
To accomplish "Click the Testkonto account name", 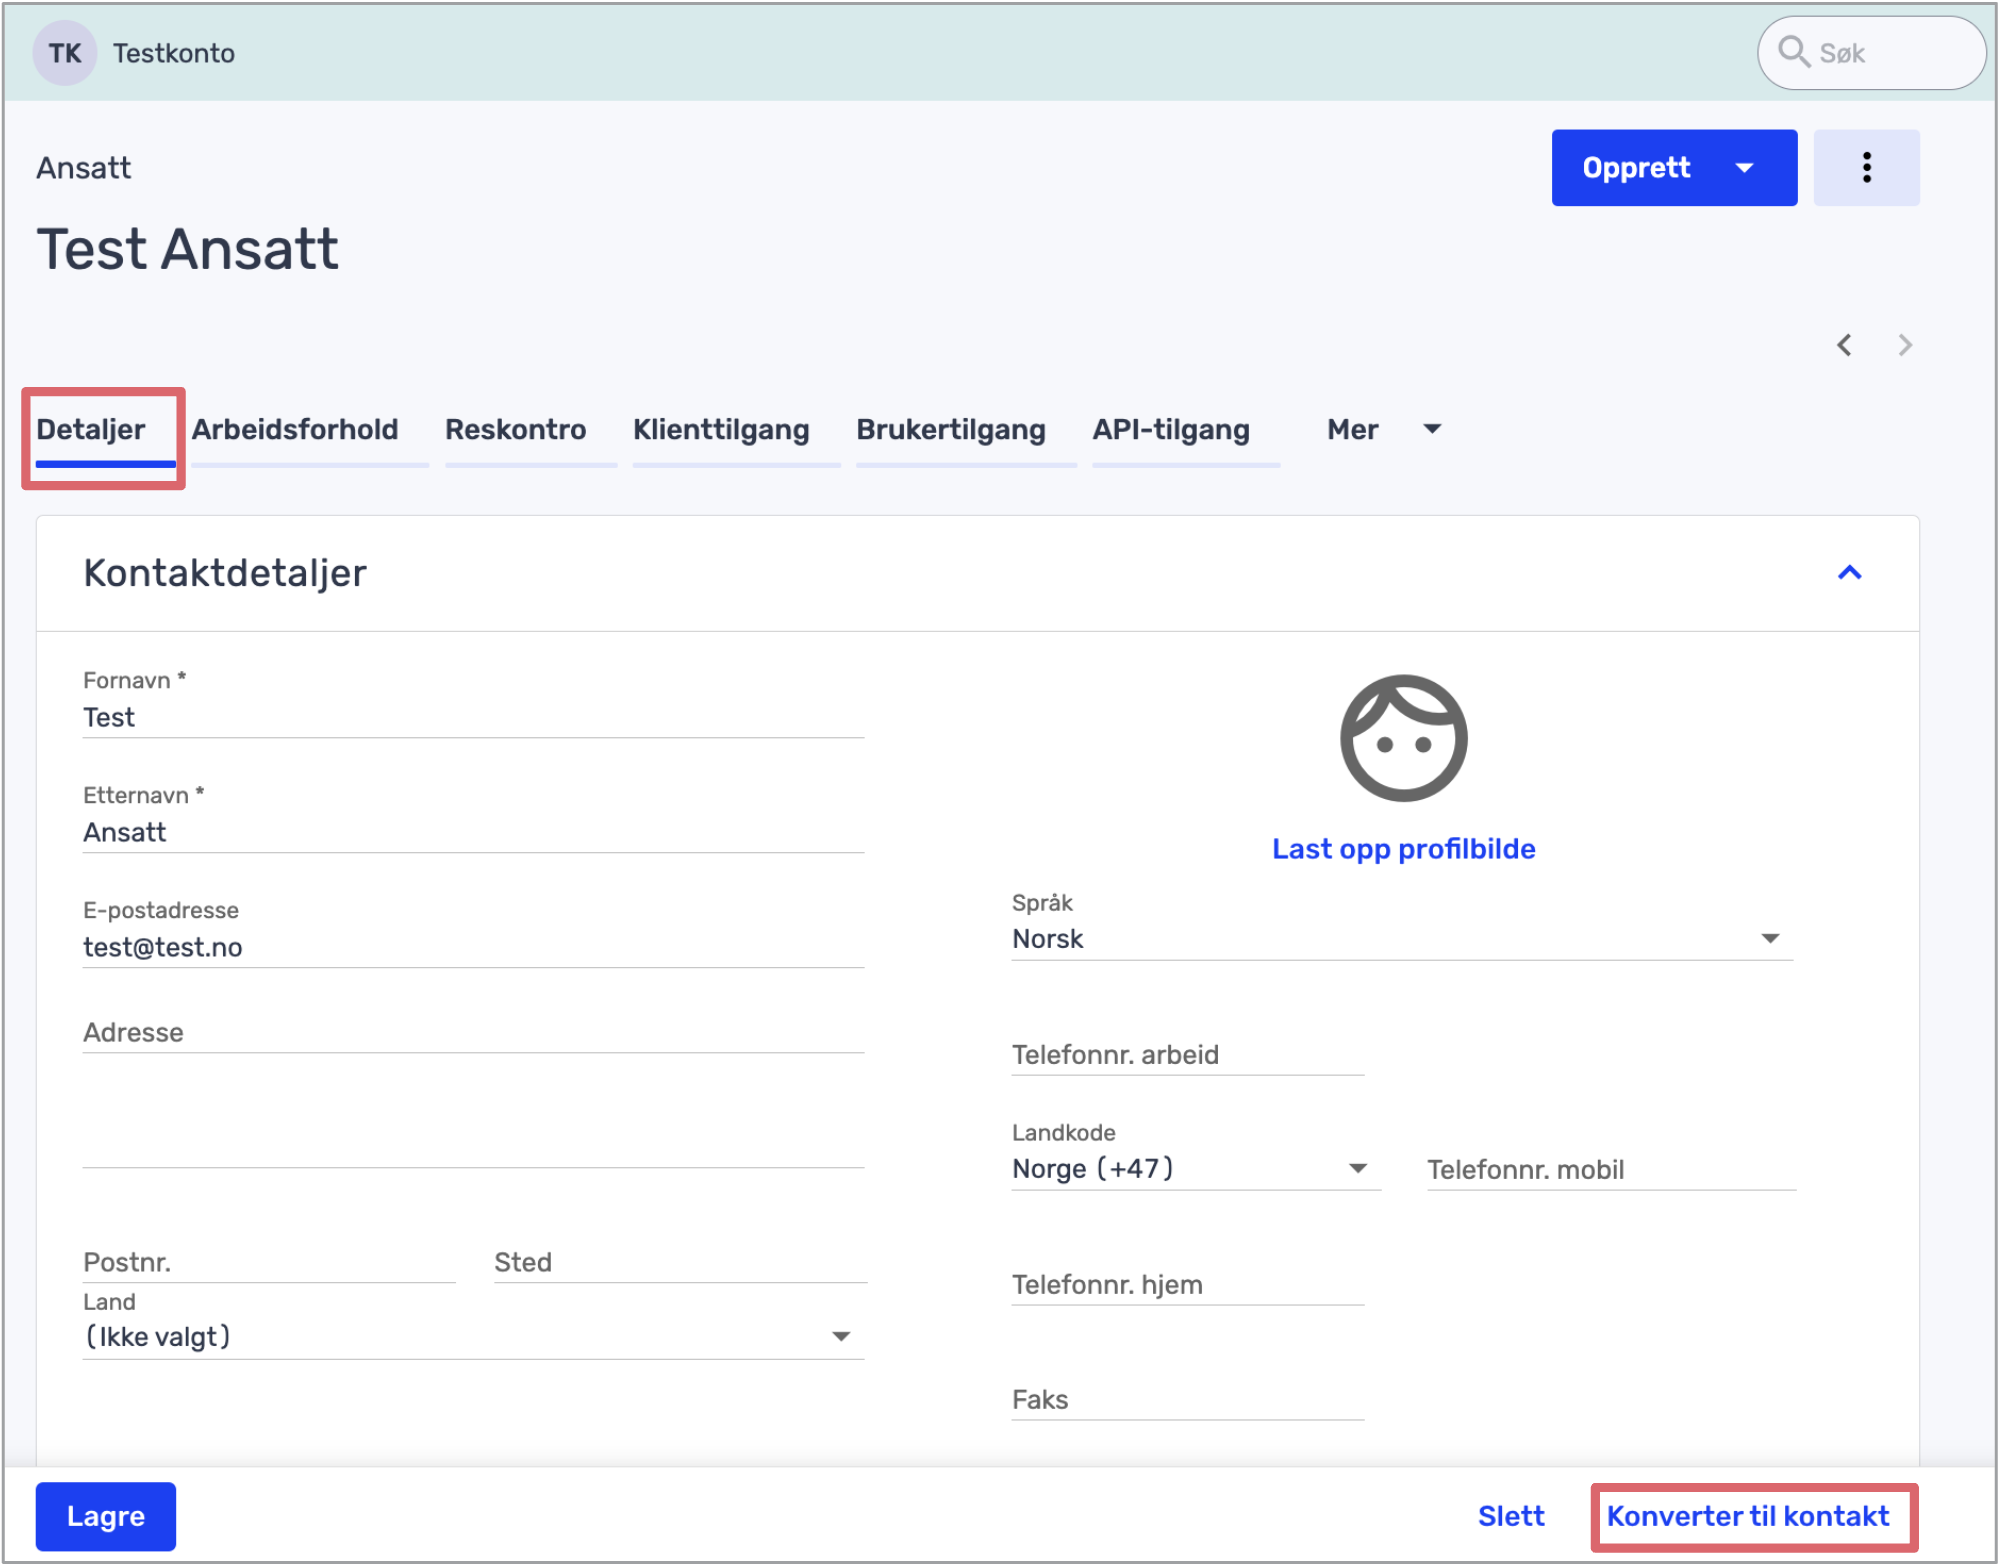I will click(x=174, y=53).
